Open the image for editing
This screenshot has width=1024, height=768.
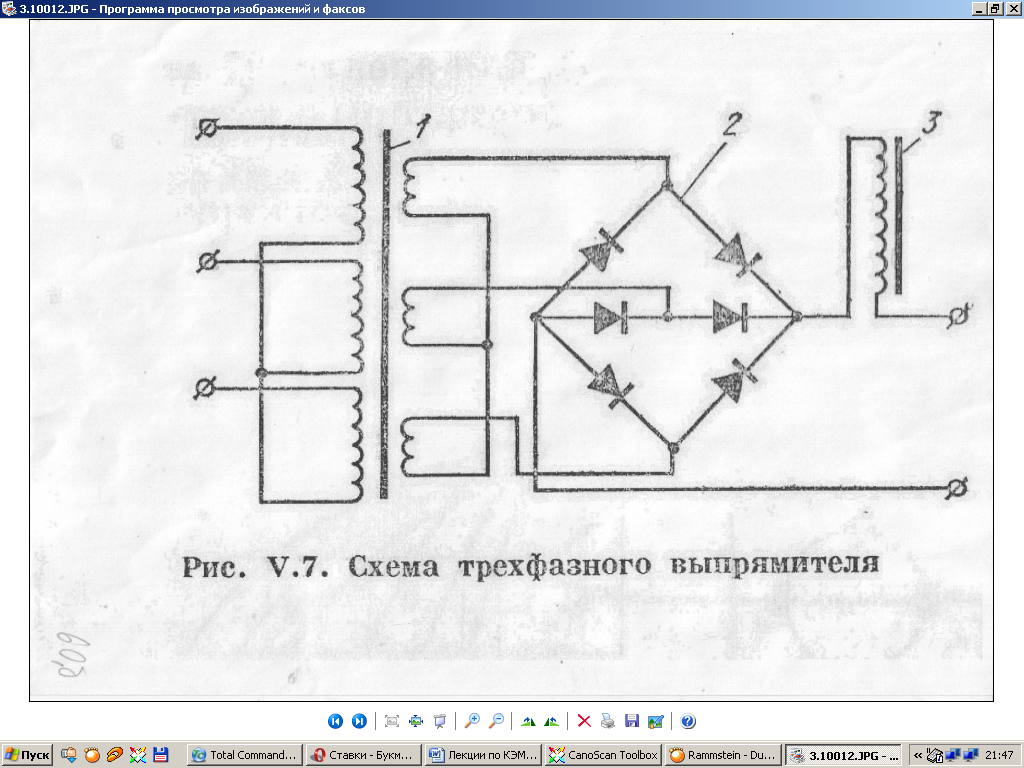coord(656,721)
